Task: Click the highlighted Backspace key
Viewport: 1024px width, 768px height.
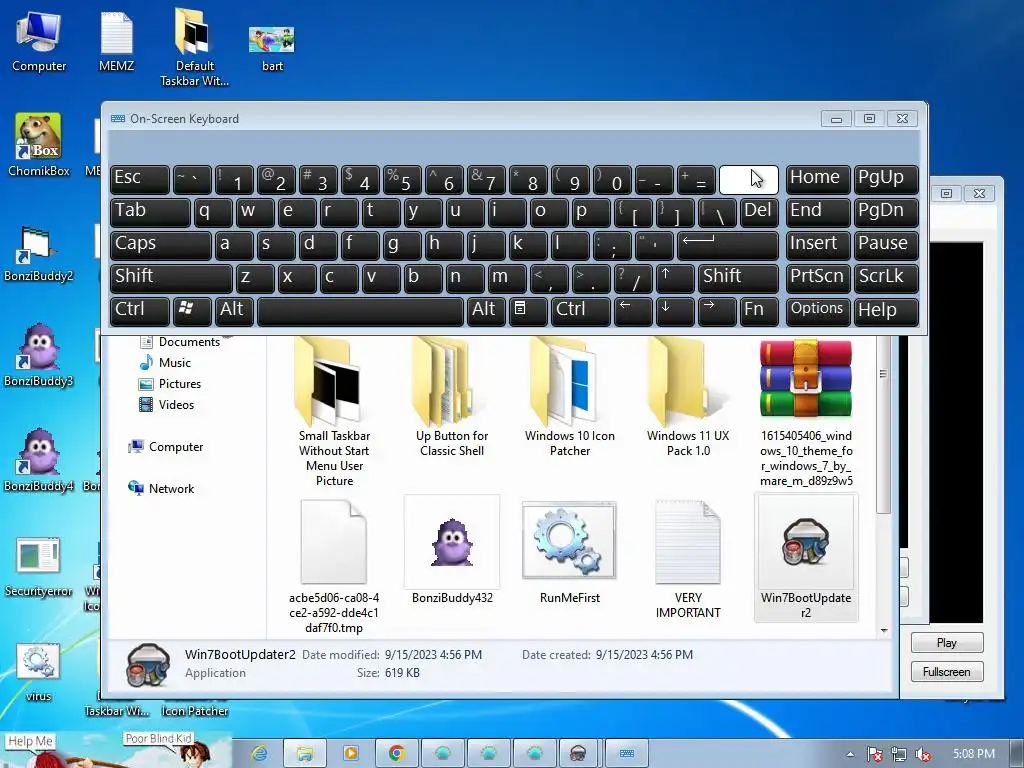Action: pyautogui.click(x=748, y=180)
